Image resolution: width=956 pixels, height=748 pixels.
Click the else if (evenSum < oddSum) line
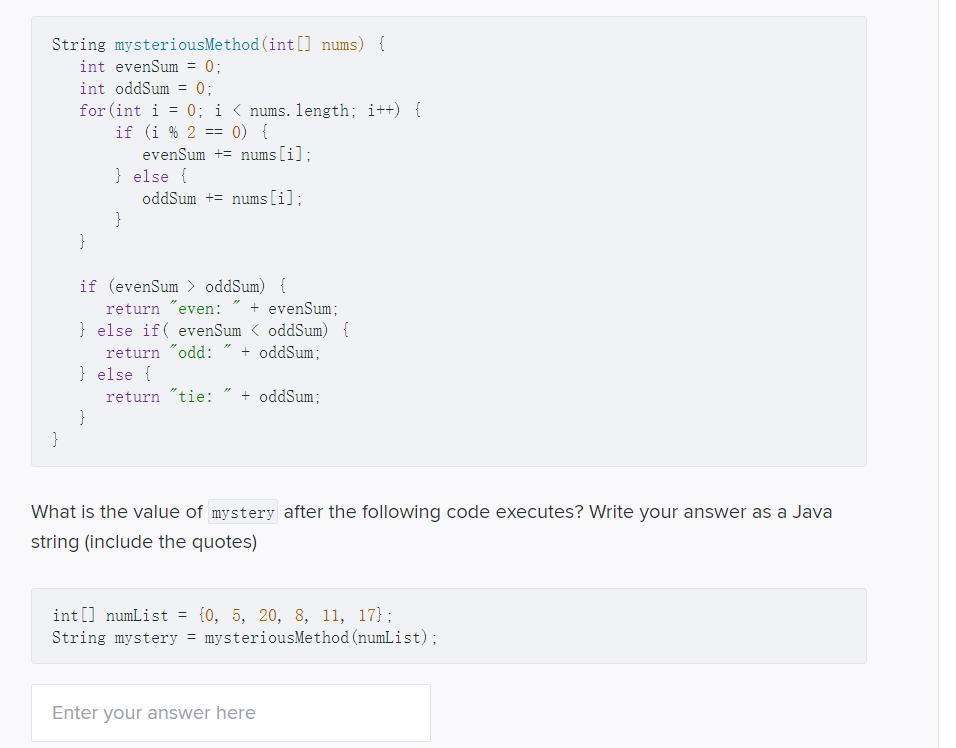point(210,330)
